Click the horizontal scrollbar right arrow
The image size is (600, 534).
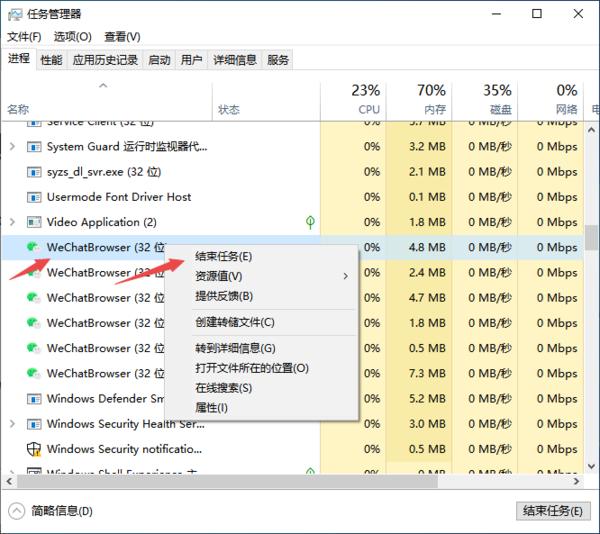577,481
